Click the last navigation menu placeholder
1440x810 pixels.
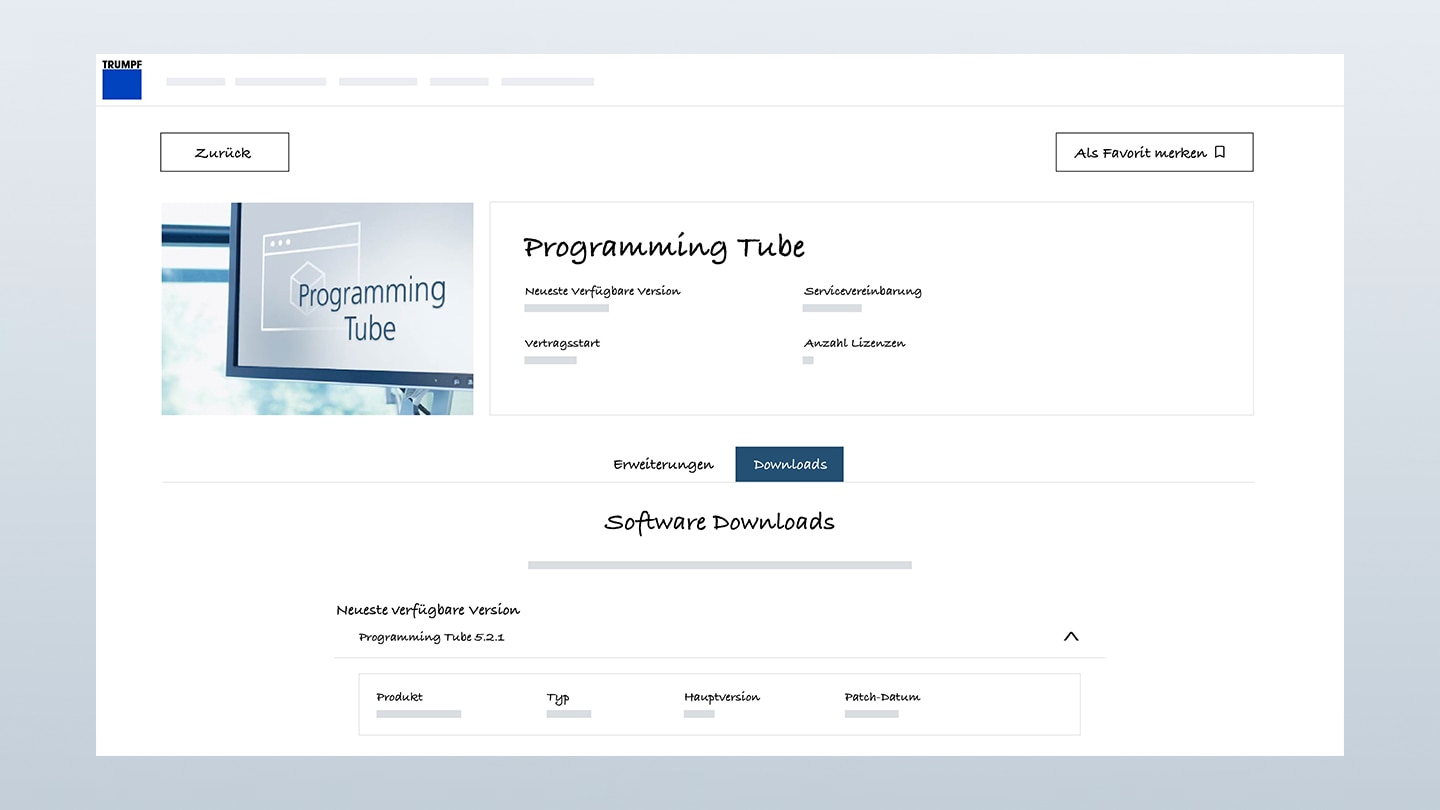tap(547, 82)
